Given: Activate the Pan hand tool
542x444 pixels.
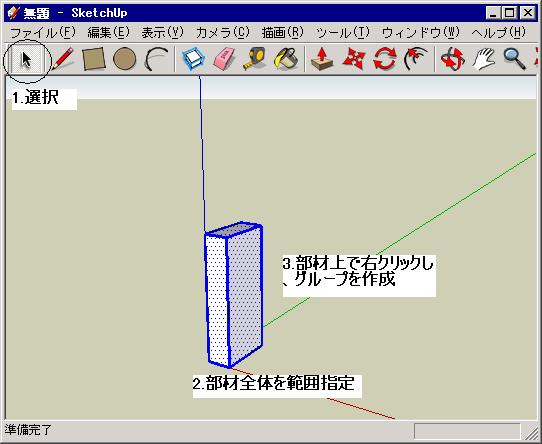Looking at the screenshot, I should tap(483, 59).
